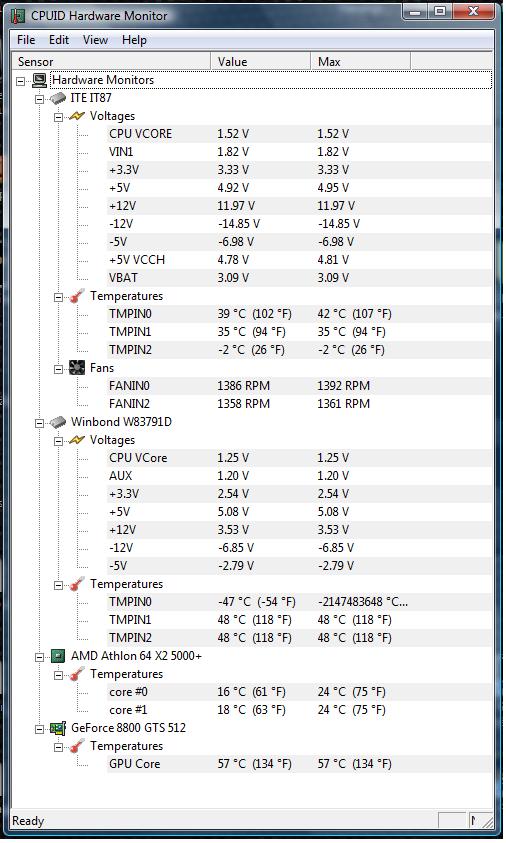The width and height of the screenshot is (506, 843).
Task: Maximize the Hardware Monitor window
Action: coord(440,11)
